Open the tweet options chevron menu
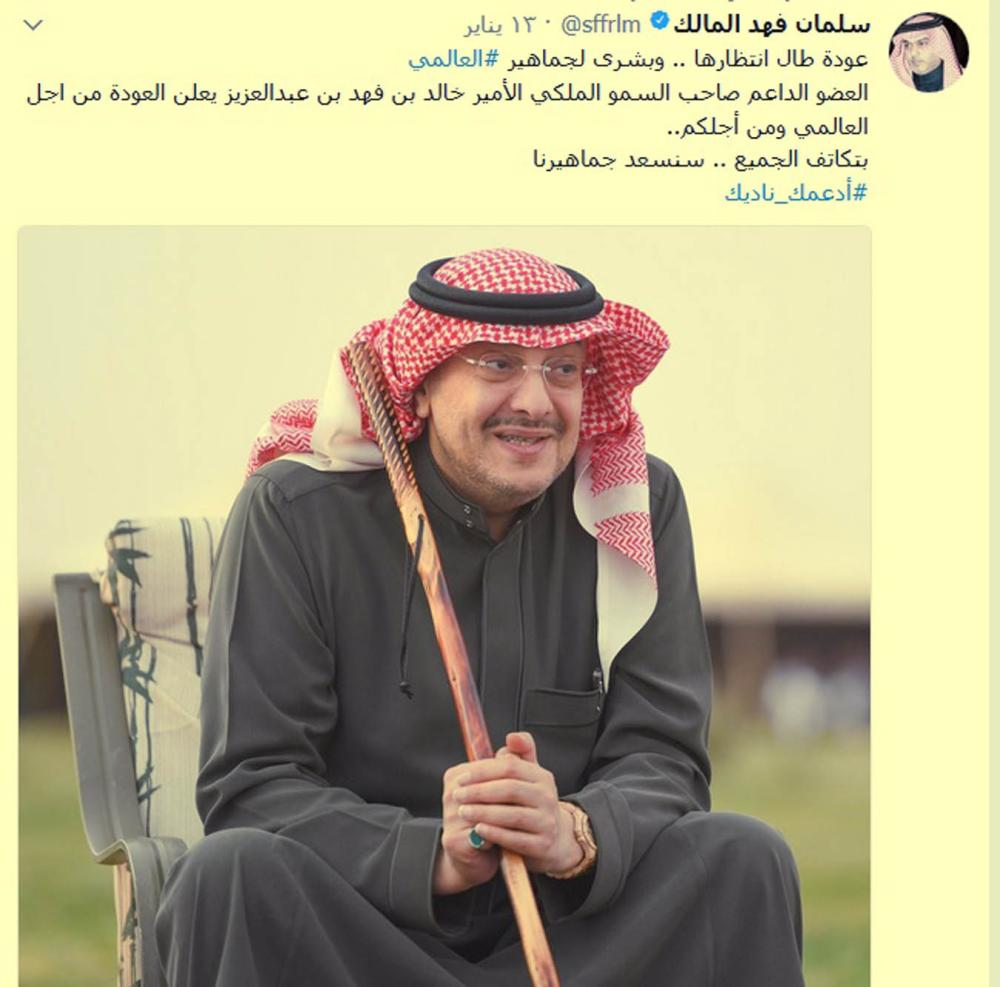This screenshot has width=1000, height=987. point(33,26)
